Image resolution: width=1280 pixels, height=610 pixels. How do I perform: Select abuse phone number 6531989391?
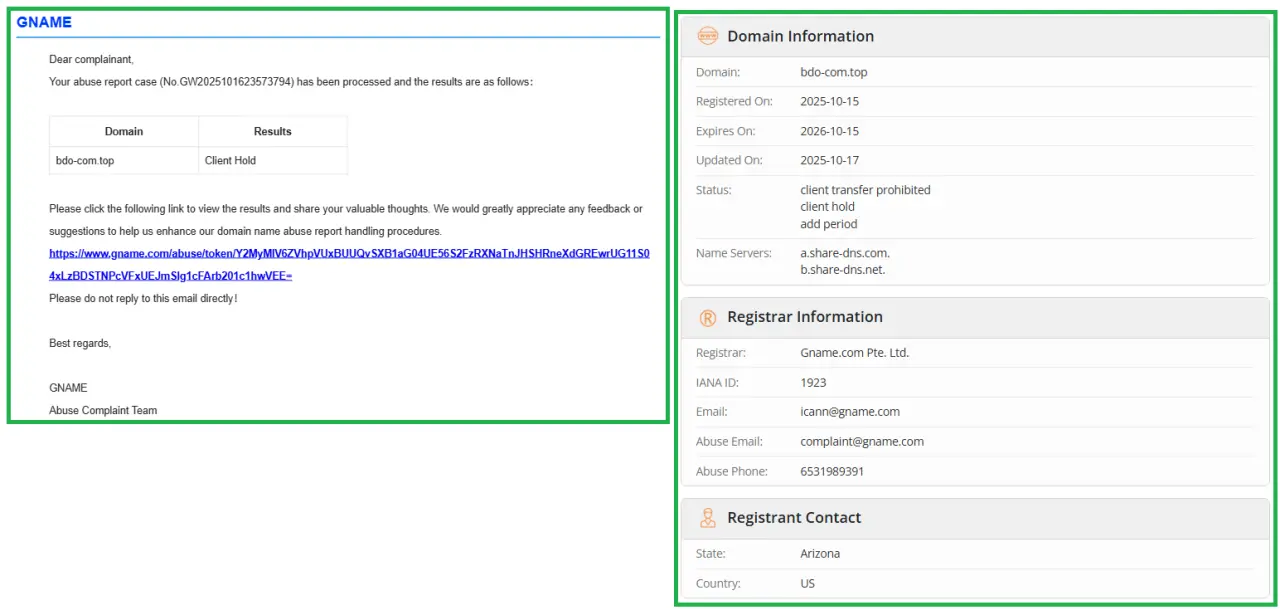[x=832, y=472]
